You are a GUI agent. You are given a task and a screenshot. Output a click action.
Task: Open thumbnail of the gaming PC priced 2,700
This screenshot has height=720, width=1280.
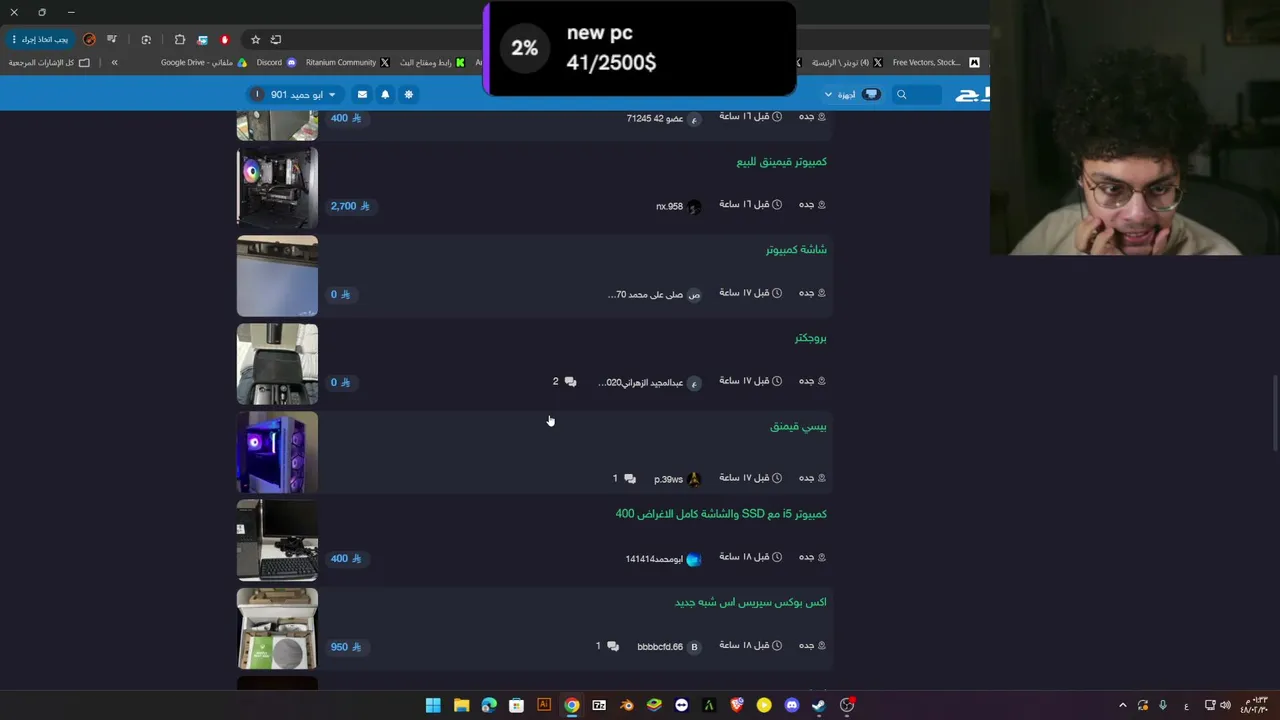pyautogui.click(x=277, y=188)
